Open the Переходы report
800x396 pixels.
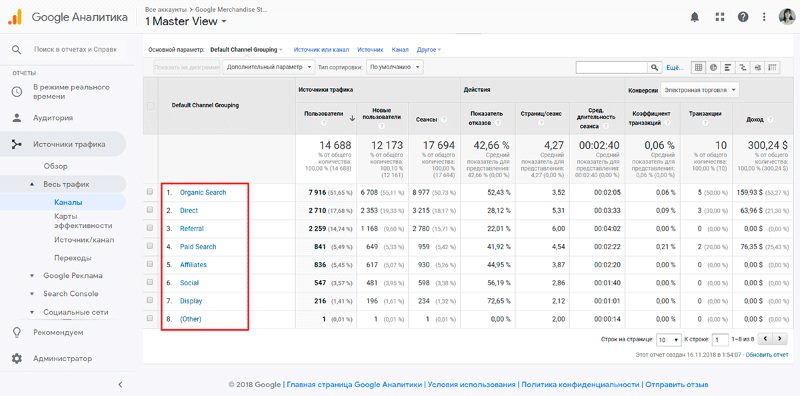click(x=73, y=258)
